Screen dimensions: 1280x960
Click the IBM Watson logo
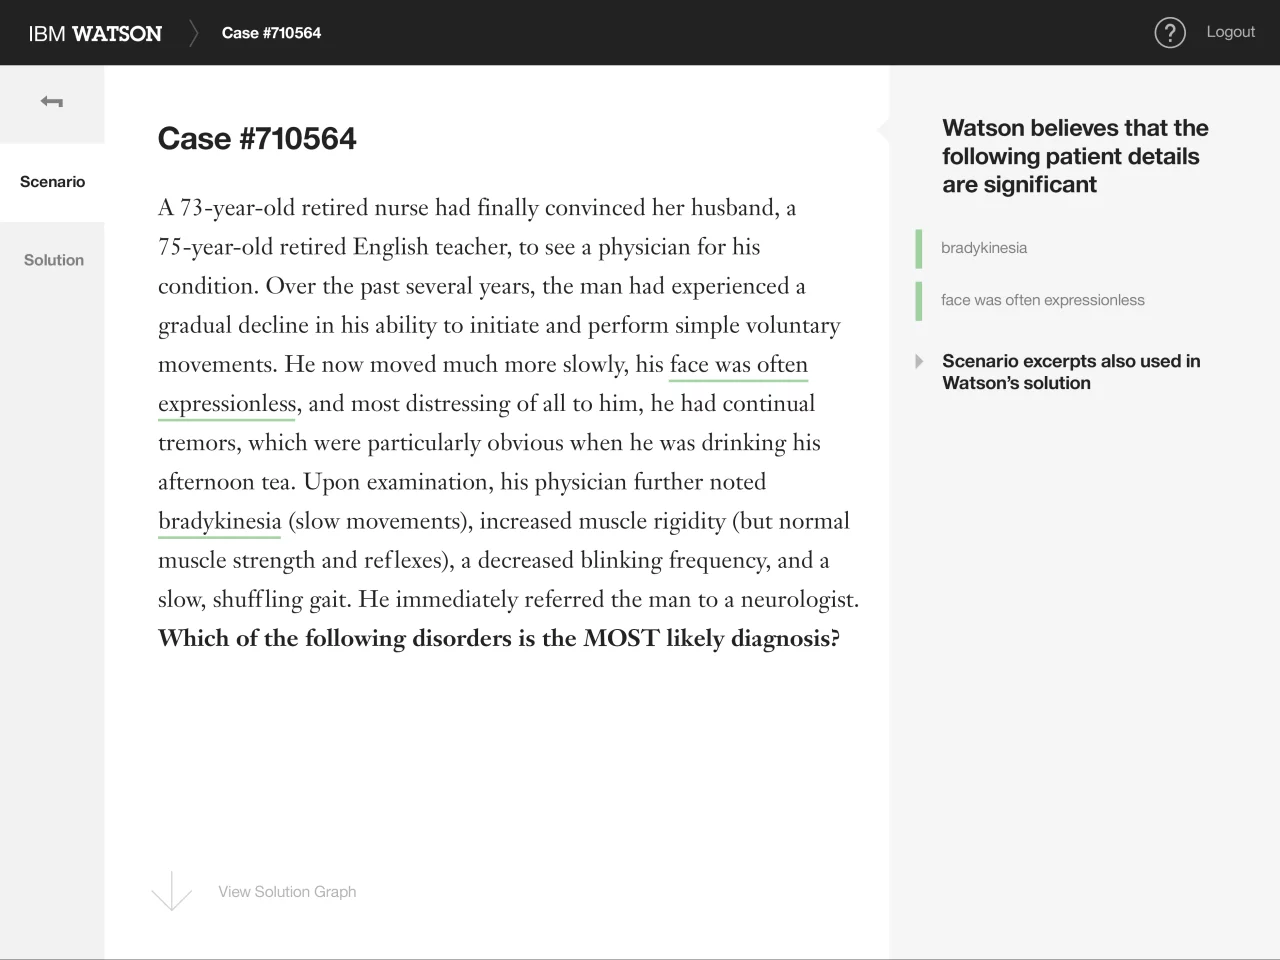(x=95, y=33)
